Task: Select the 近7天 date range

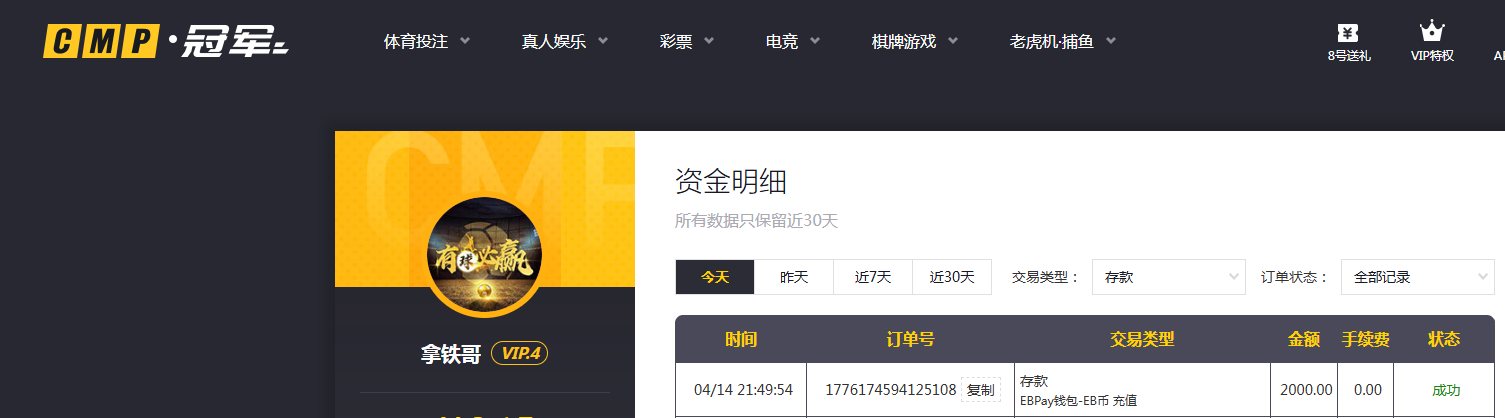Action: click(873, 277)
